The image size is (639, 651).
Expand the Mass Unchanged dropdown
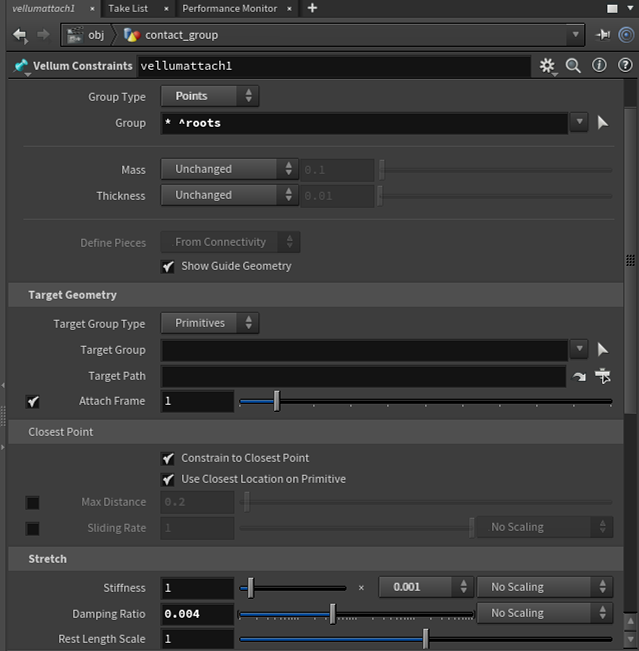(x=229, y=169)
